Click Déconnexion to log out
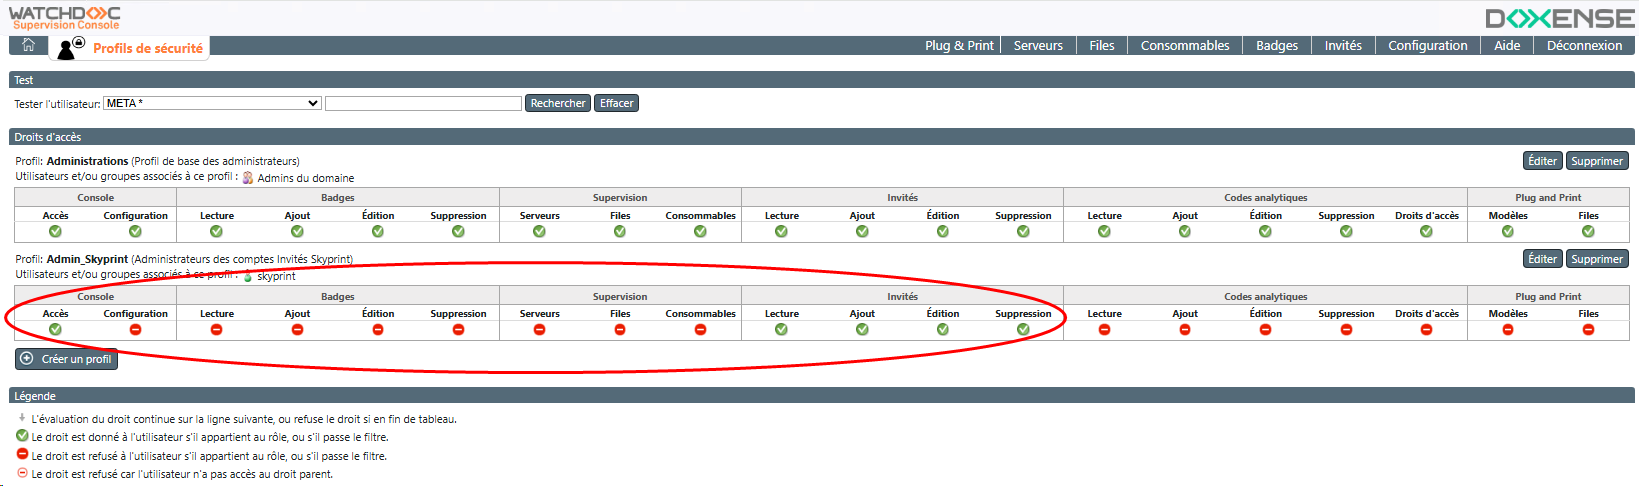Screen dimensions: 1639x486 coord(1584,46)
